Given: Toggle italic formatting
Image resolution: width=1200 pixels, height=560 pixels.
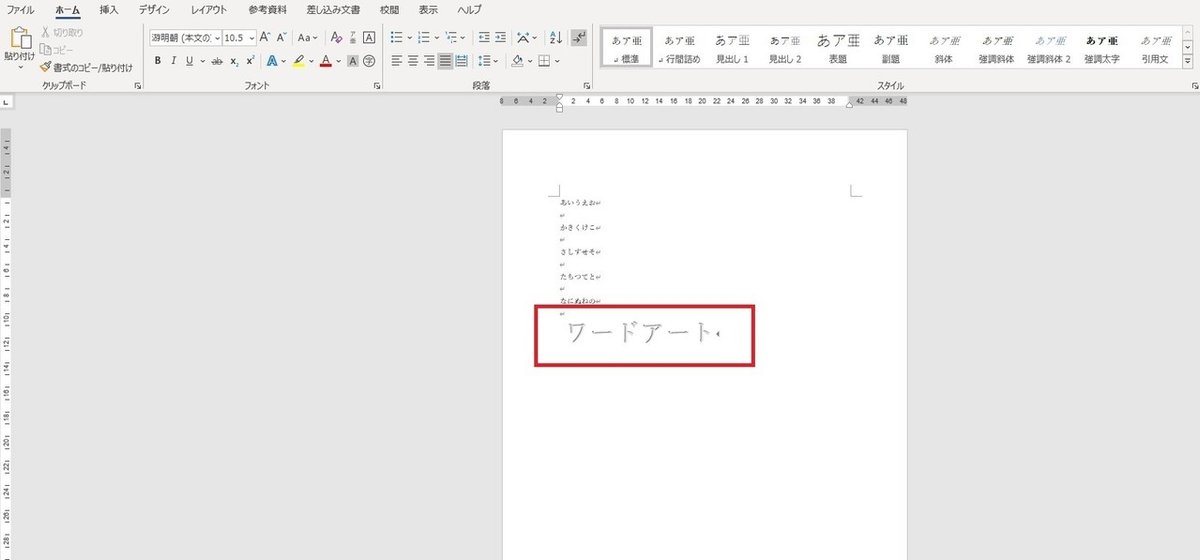Looking at the screenshot, I should 174,61.
